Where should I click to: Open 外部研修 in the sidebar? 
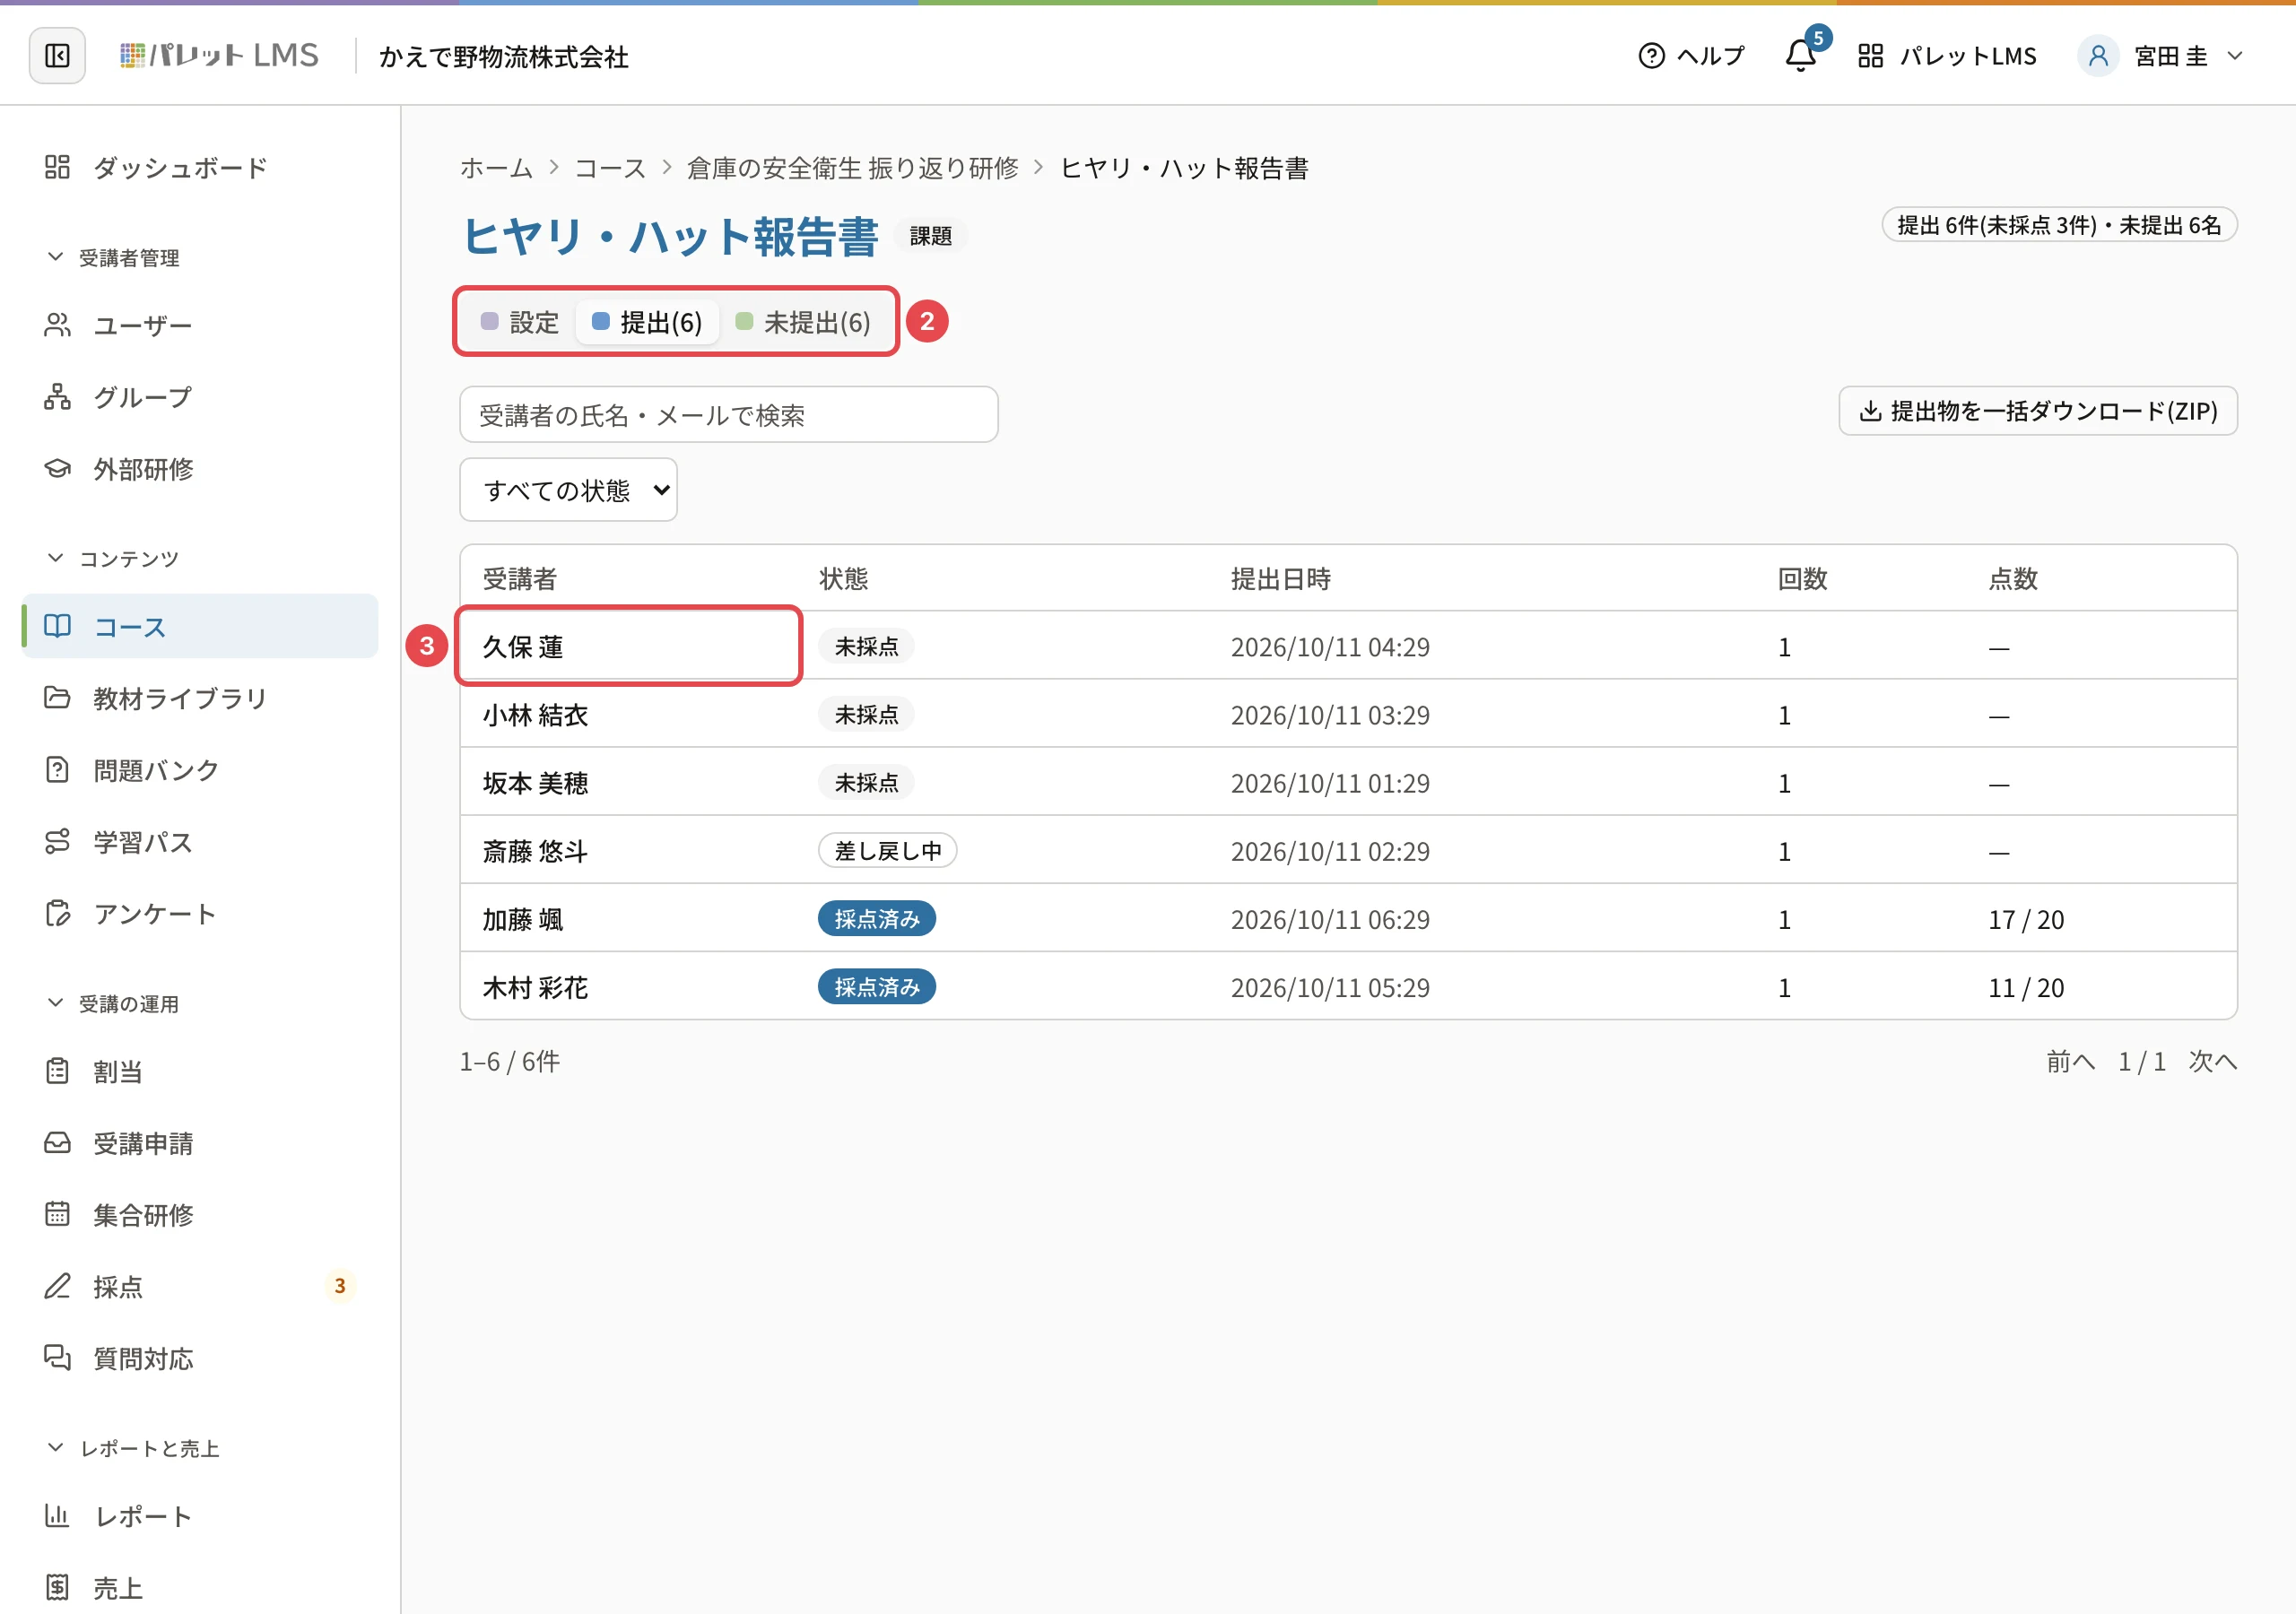(200, 469)
